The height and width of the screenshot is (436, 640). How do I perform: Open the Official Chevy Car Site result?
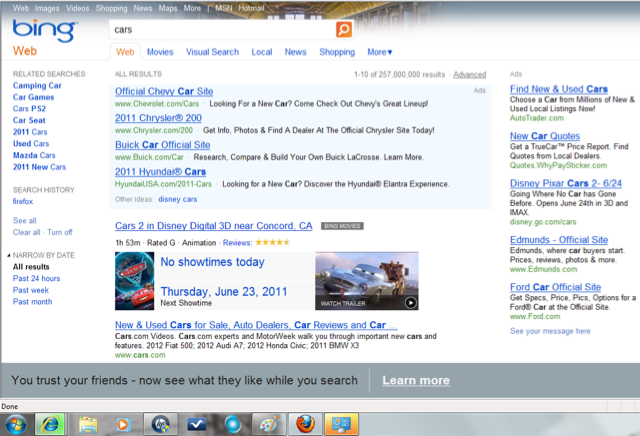pos(164,91)
